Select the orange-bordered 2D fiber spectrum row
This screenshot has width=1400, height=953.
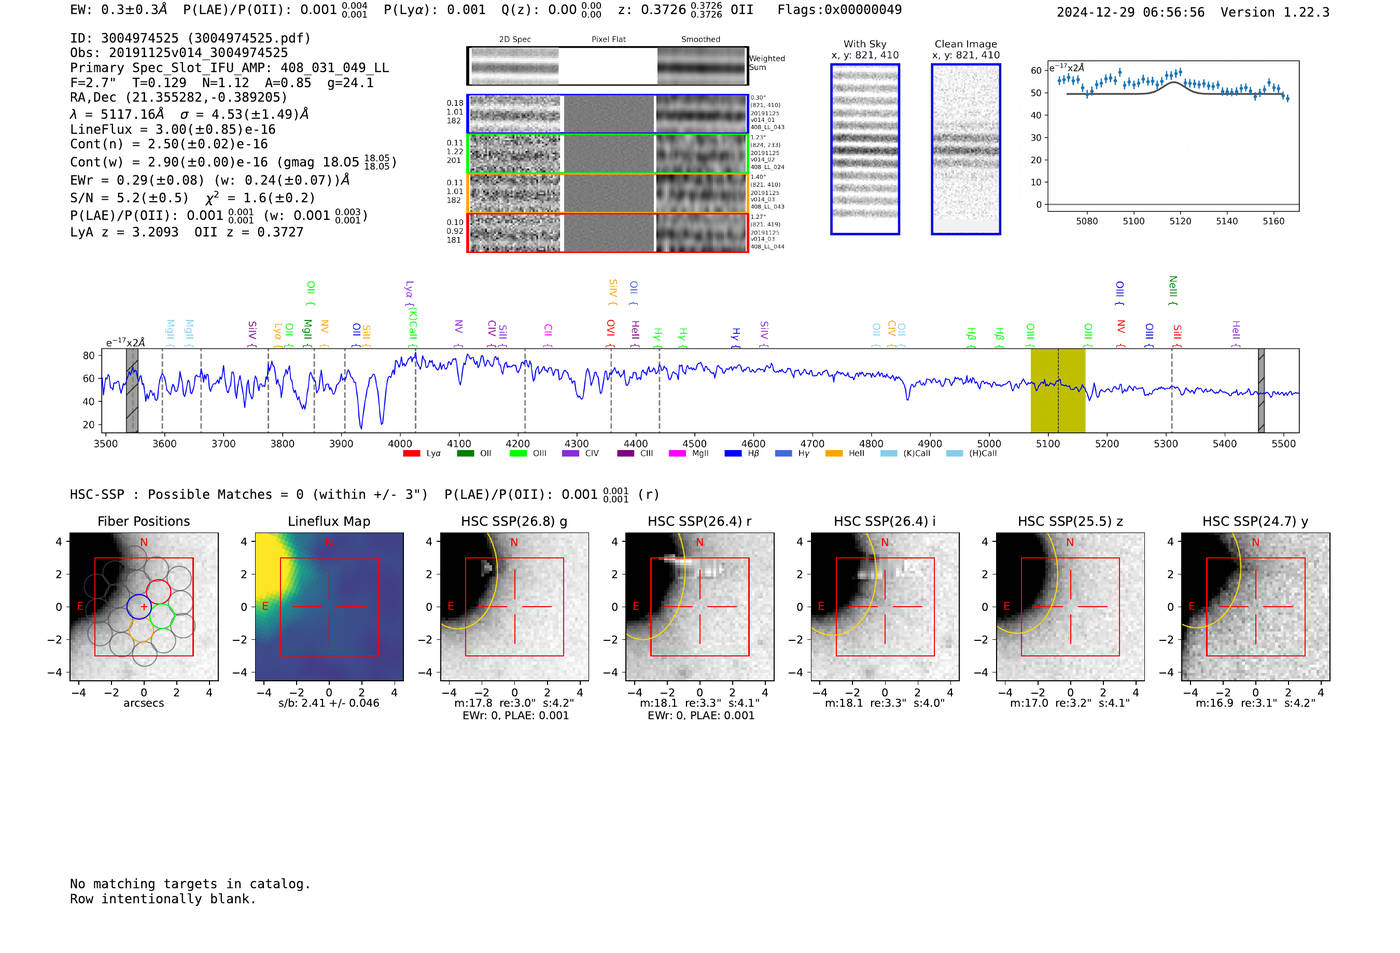pos(608,193)
